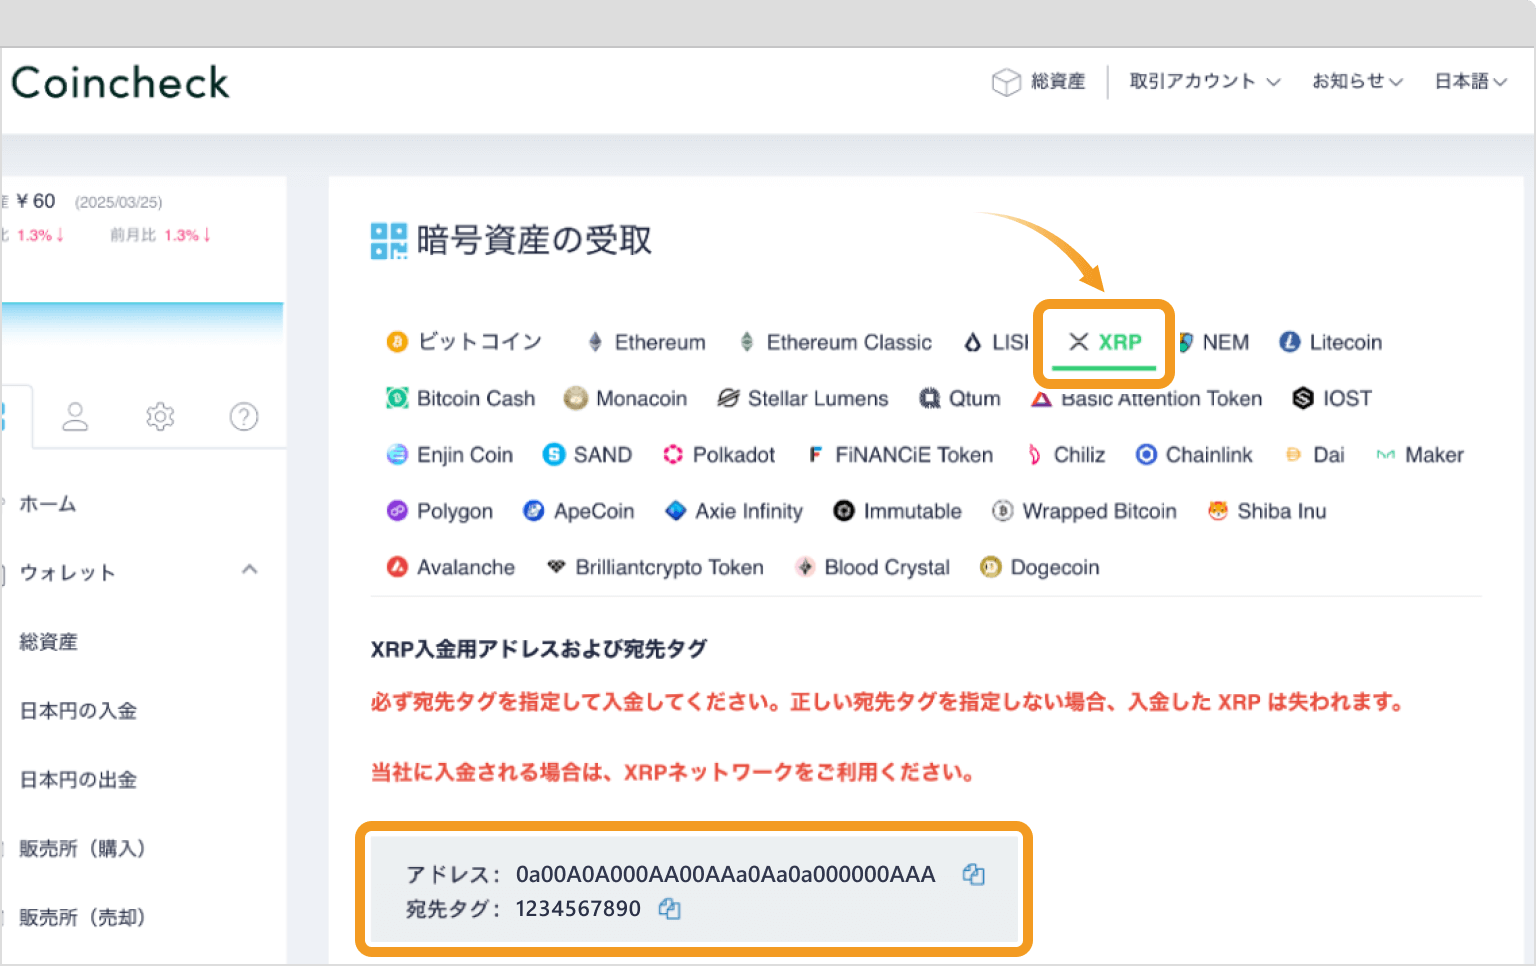This screenshot has width=1536, height=966.
Task: Expand the 取引アカウント dropdown
Action: [x=1204, y=82]
